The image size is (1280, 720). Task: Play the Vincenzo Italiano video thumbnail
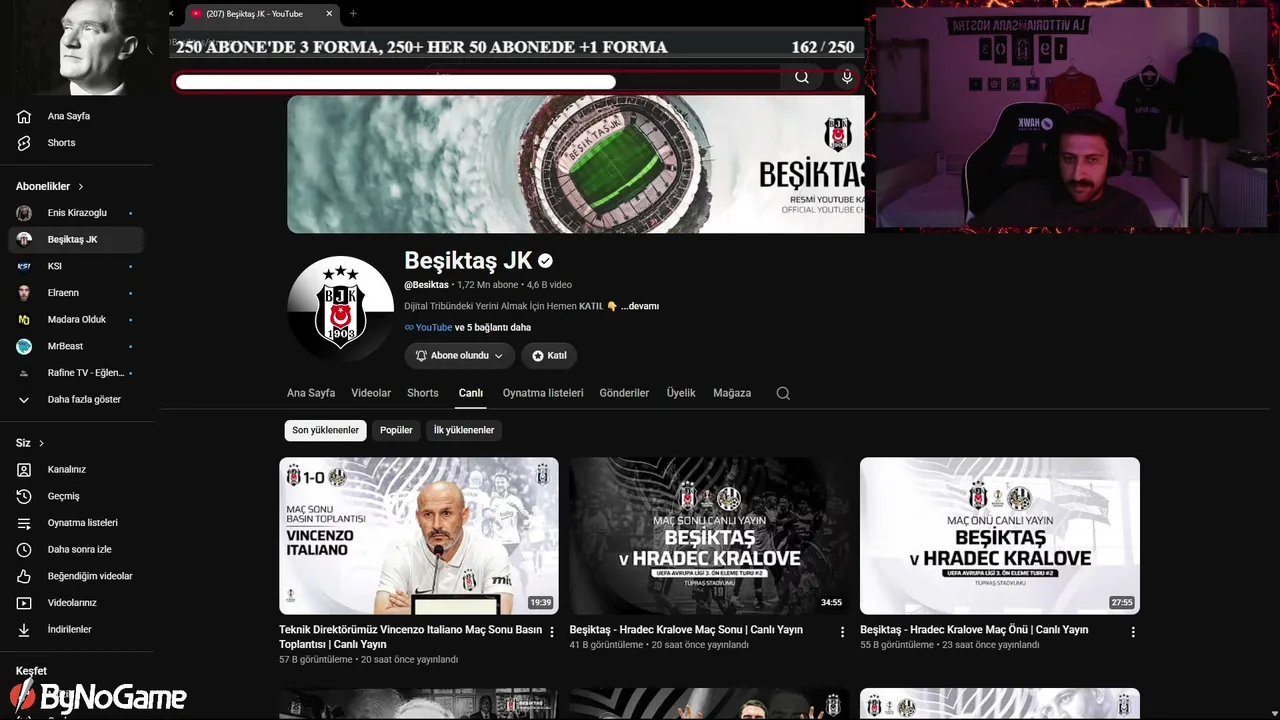coord(419,536)
